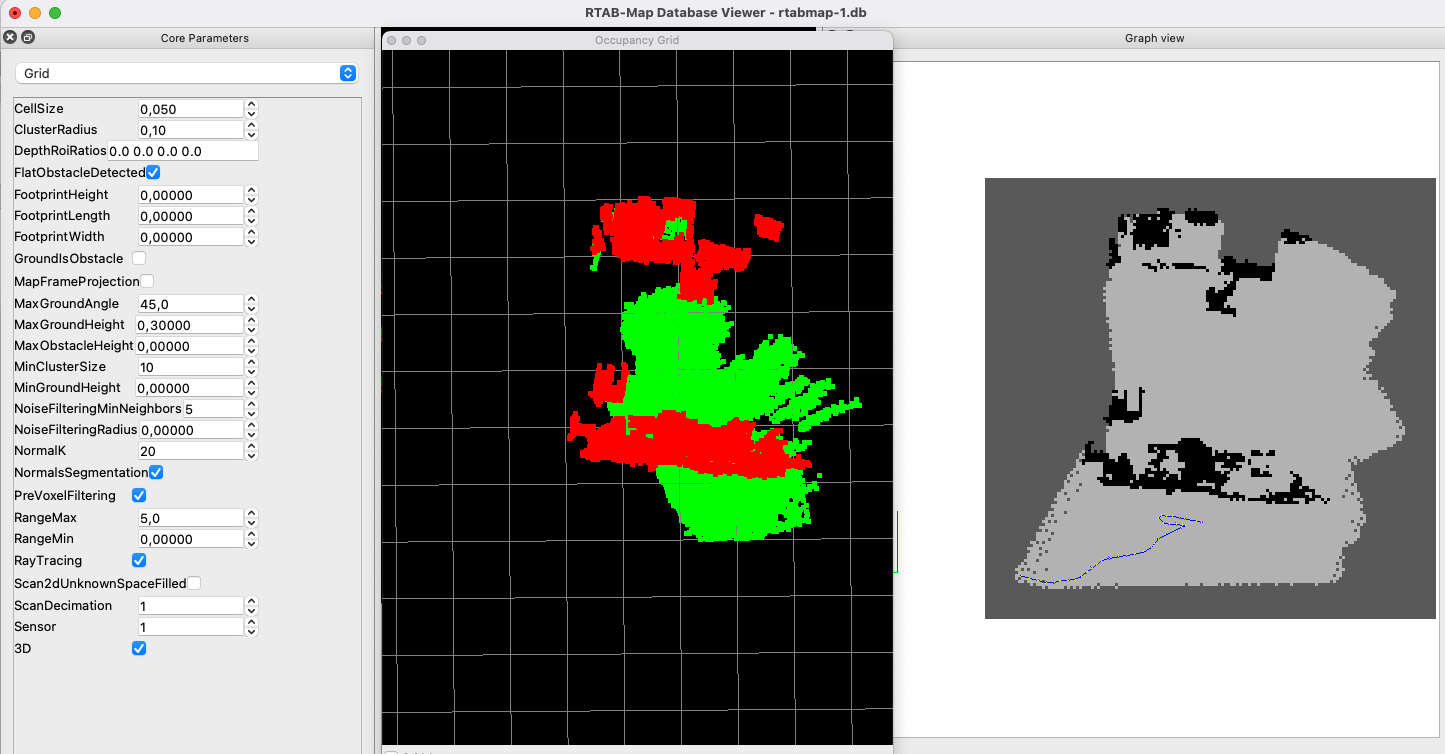Increase RangeMax using its spinner
Image resolution: width=1445 pixels, height=754 pixels.
tap(251, 513)
